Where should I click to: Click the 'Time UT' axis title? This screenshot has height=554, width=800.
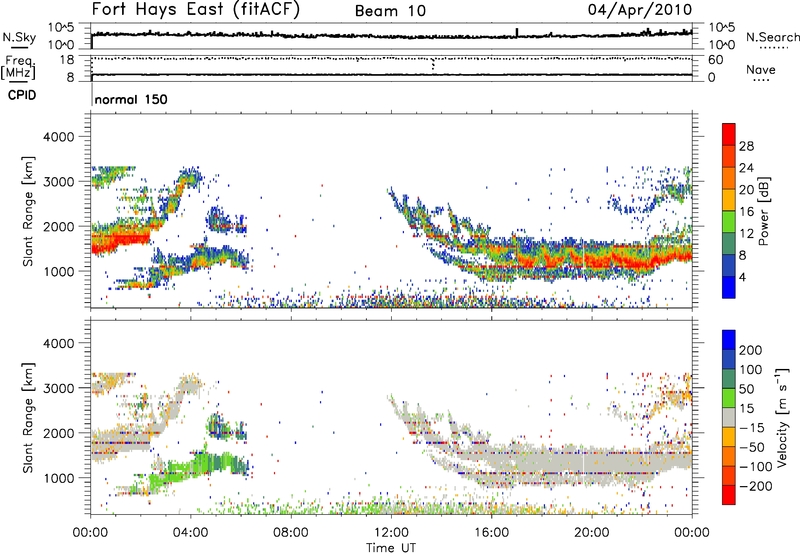click(391, 548)
